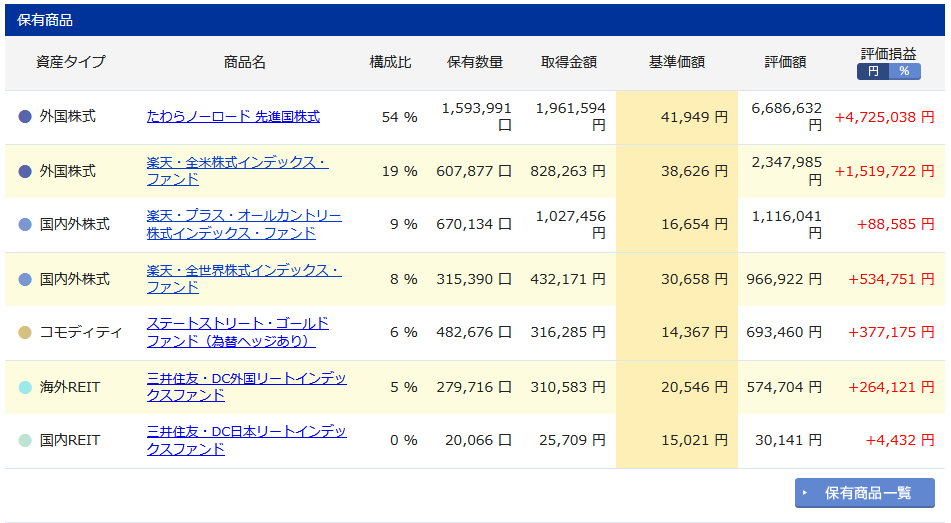Click the 1,961,594 円 acquisition cell
This screenshot has width=951, height=523.
pyautogui.click(x=571, y=116)
